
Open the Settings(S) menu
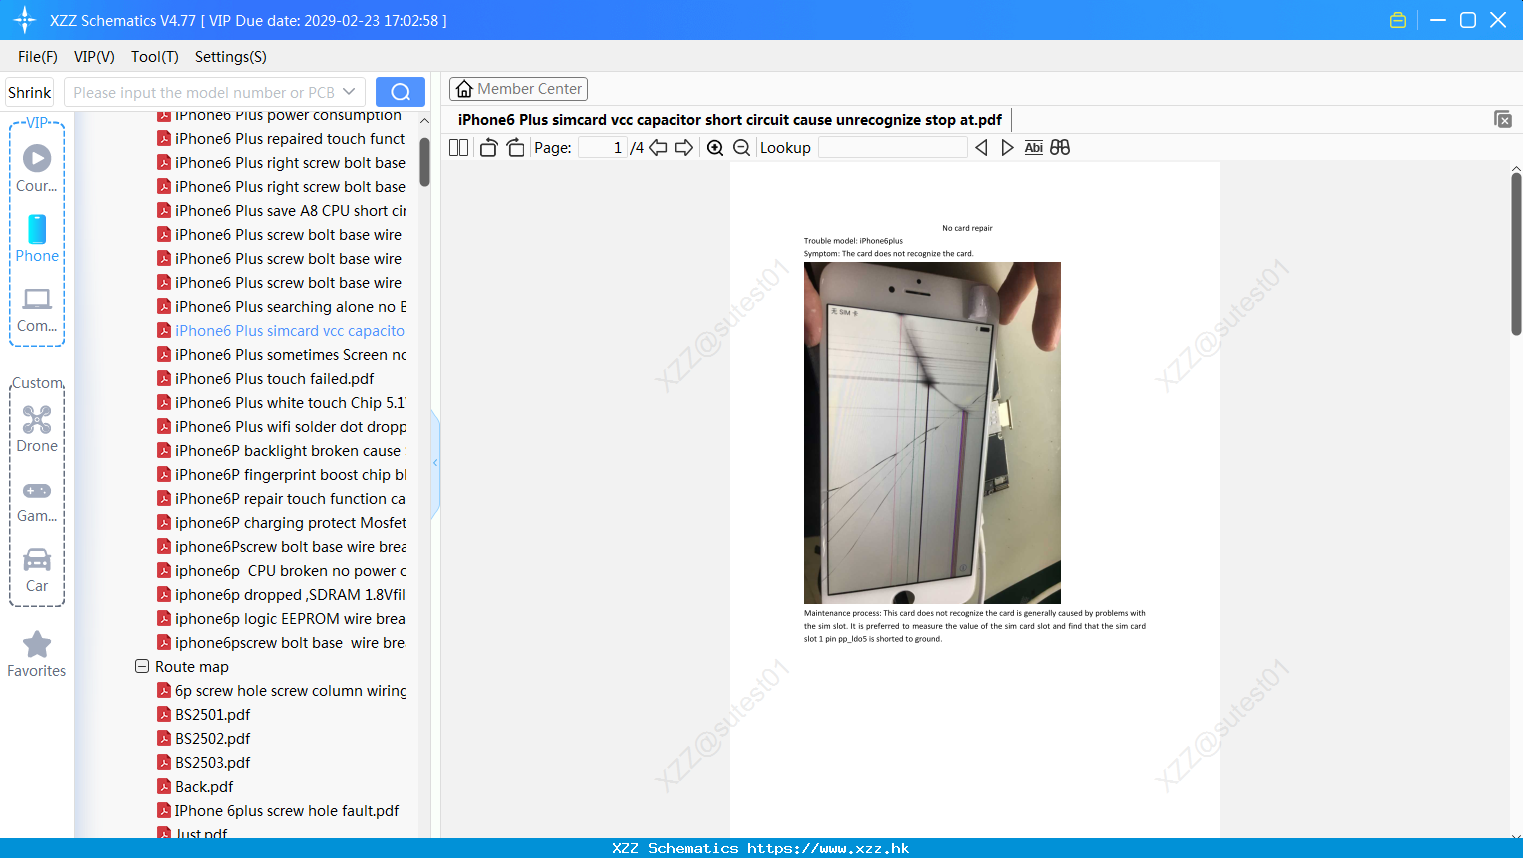pos(230,57)
